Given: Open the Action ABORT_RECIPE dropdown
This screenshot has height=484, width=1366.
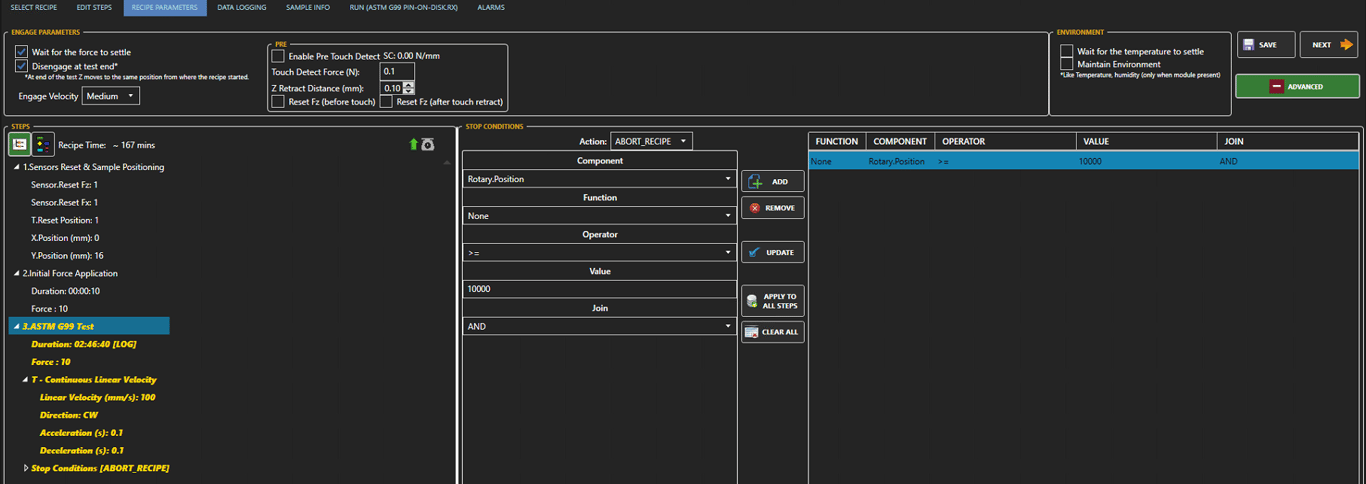Looking at the screenshot, I should [652, 142].
